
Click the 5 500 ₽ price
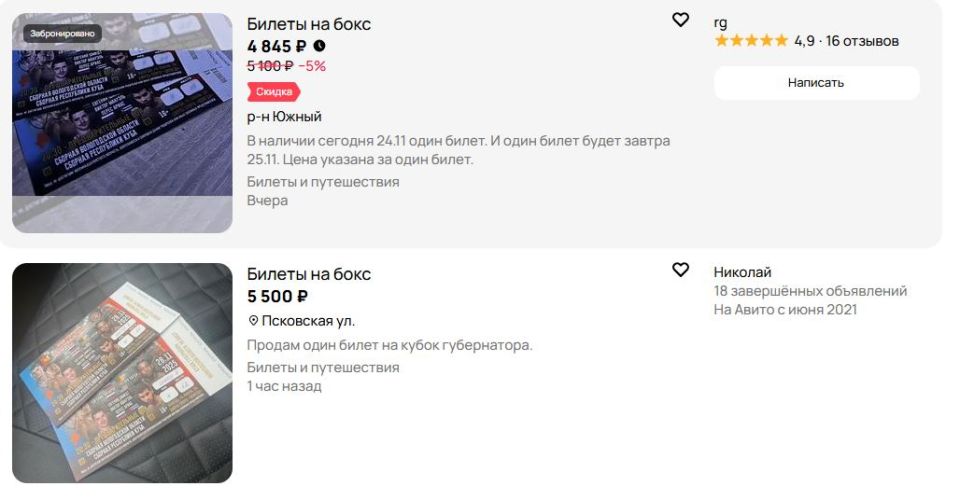pyautogui.click(x=277, y=296)
